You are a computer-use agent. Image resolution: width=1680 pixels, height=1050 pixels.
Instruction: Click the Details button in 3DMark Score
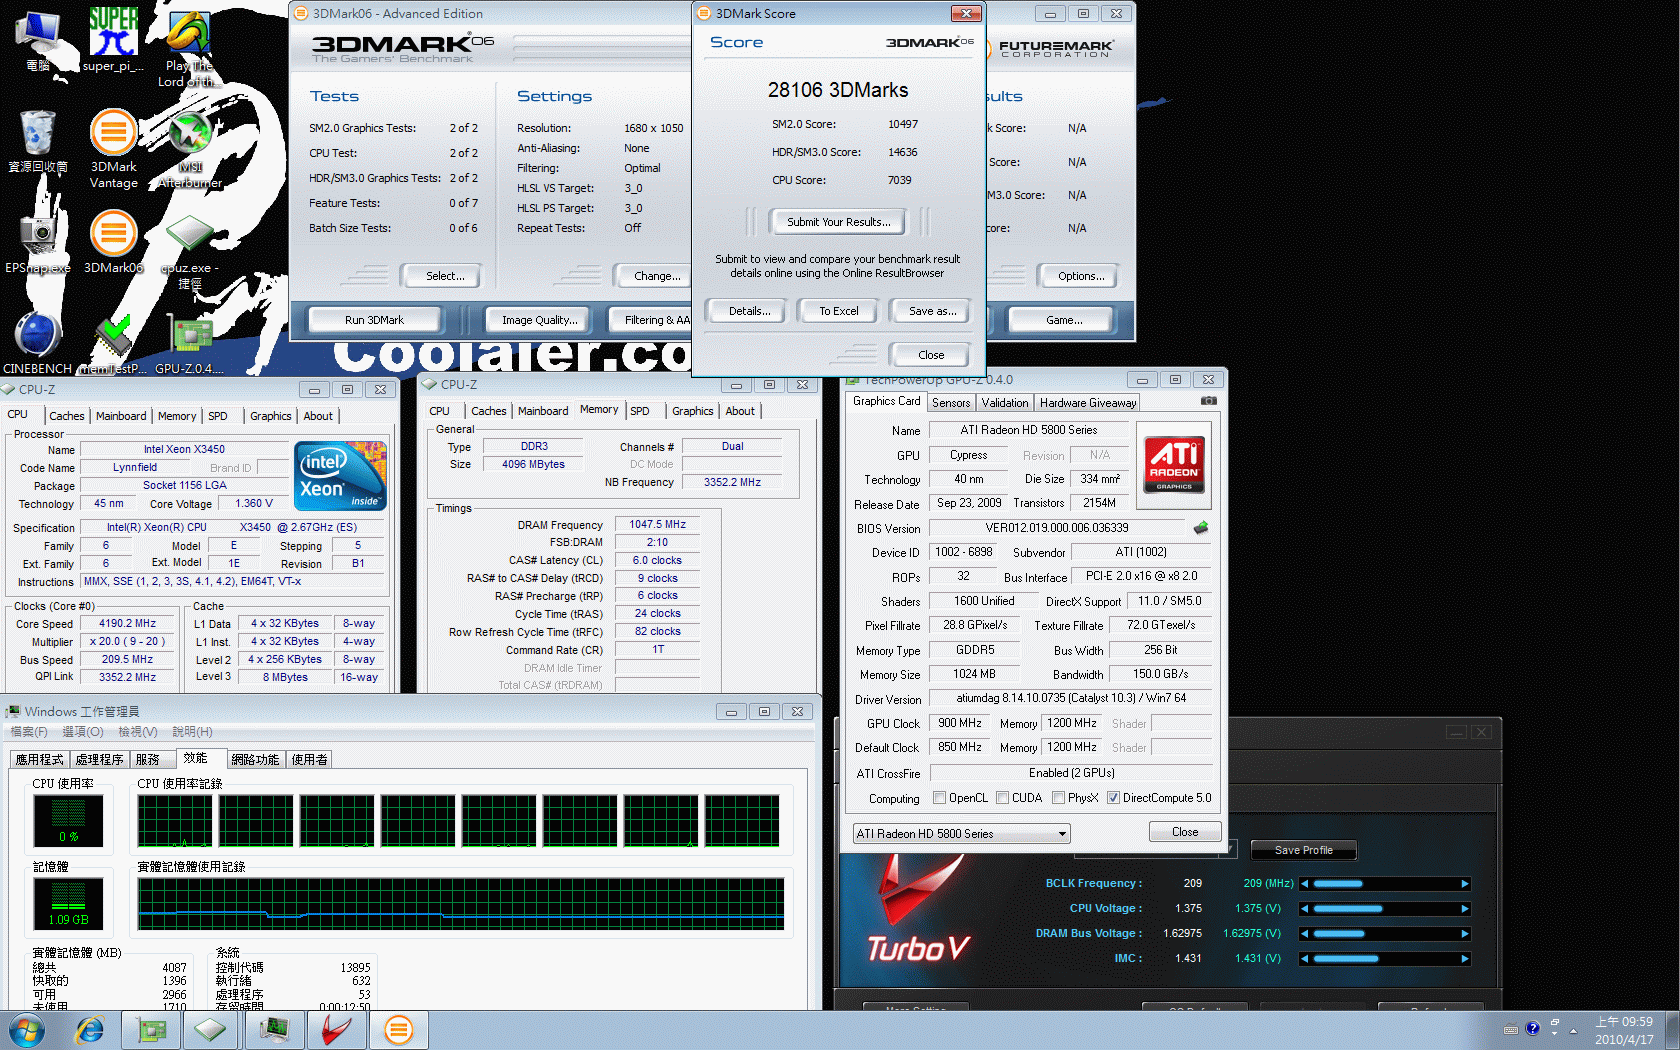tap(749, 311)
